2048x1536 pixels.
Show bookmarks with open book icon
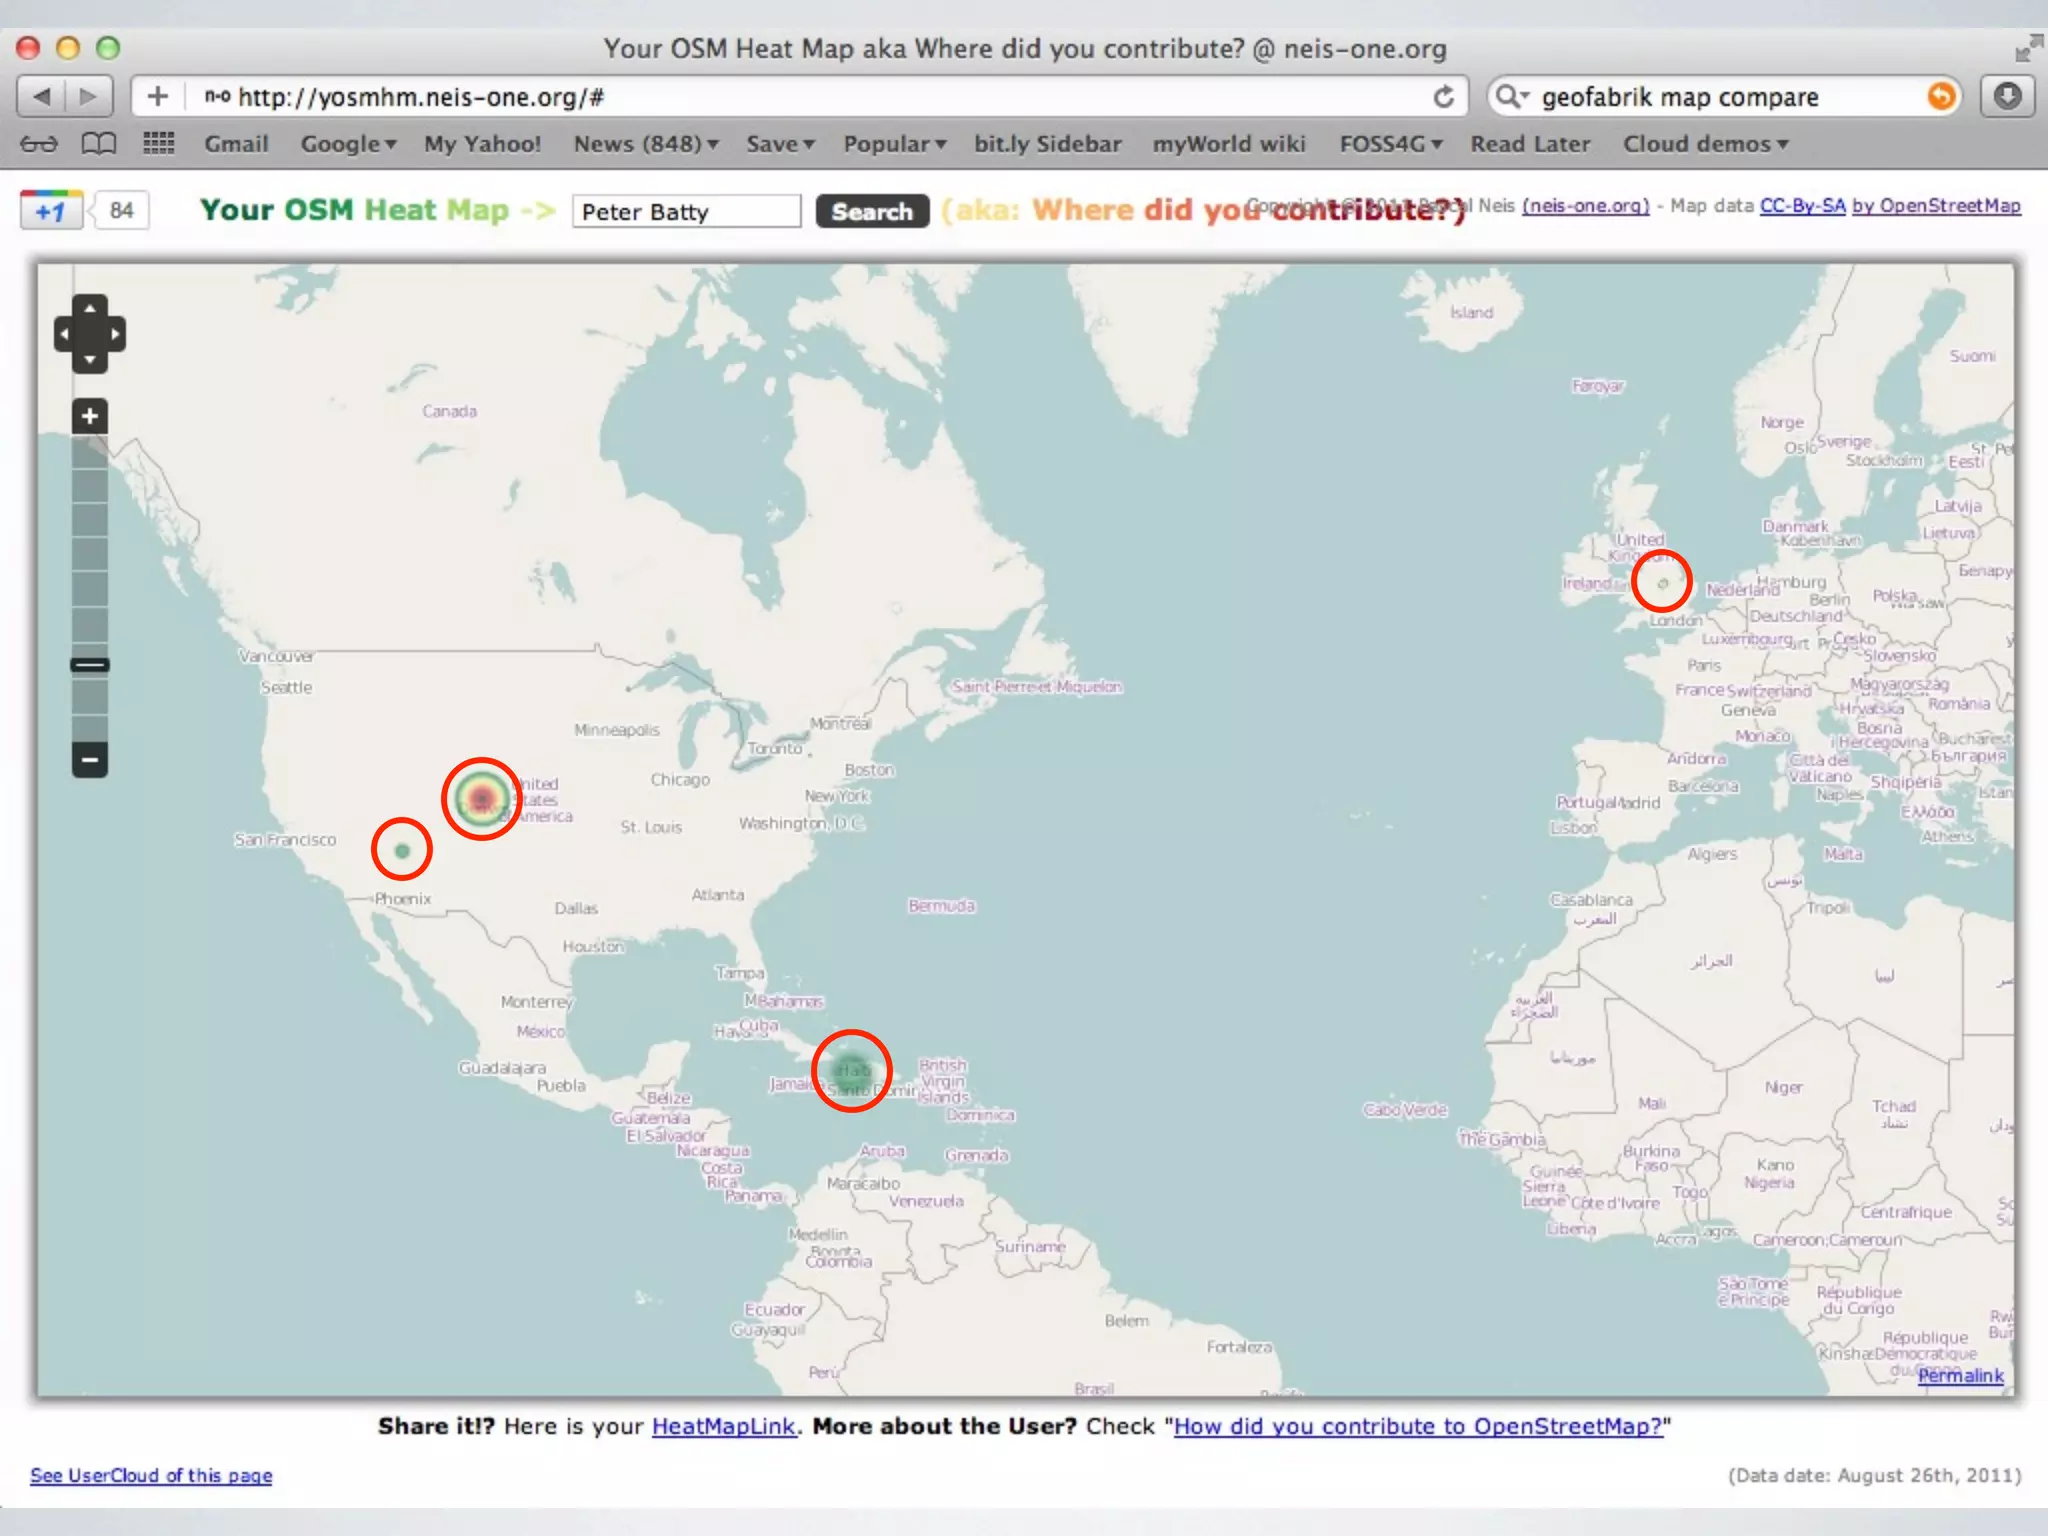click(98, 144)
